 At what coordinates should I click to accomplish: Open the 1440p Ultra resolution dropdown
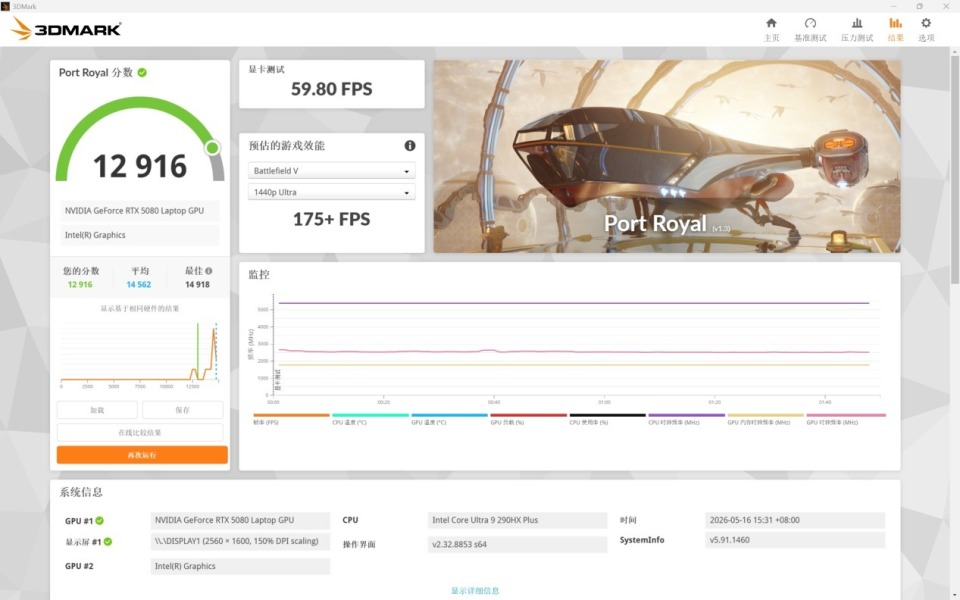coord(331,192)
